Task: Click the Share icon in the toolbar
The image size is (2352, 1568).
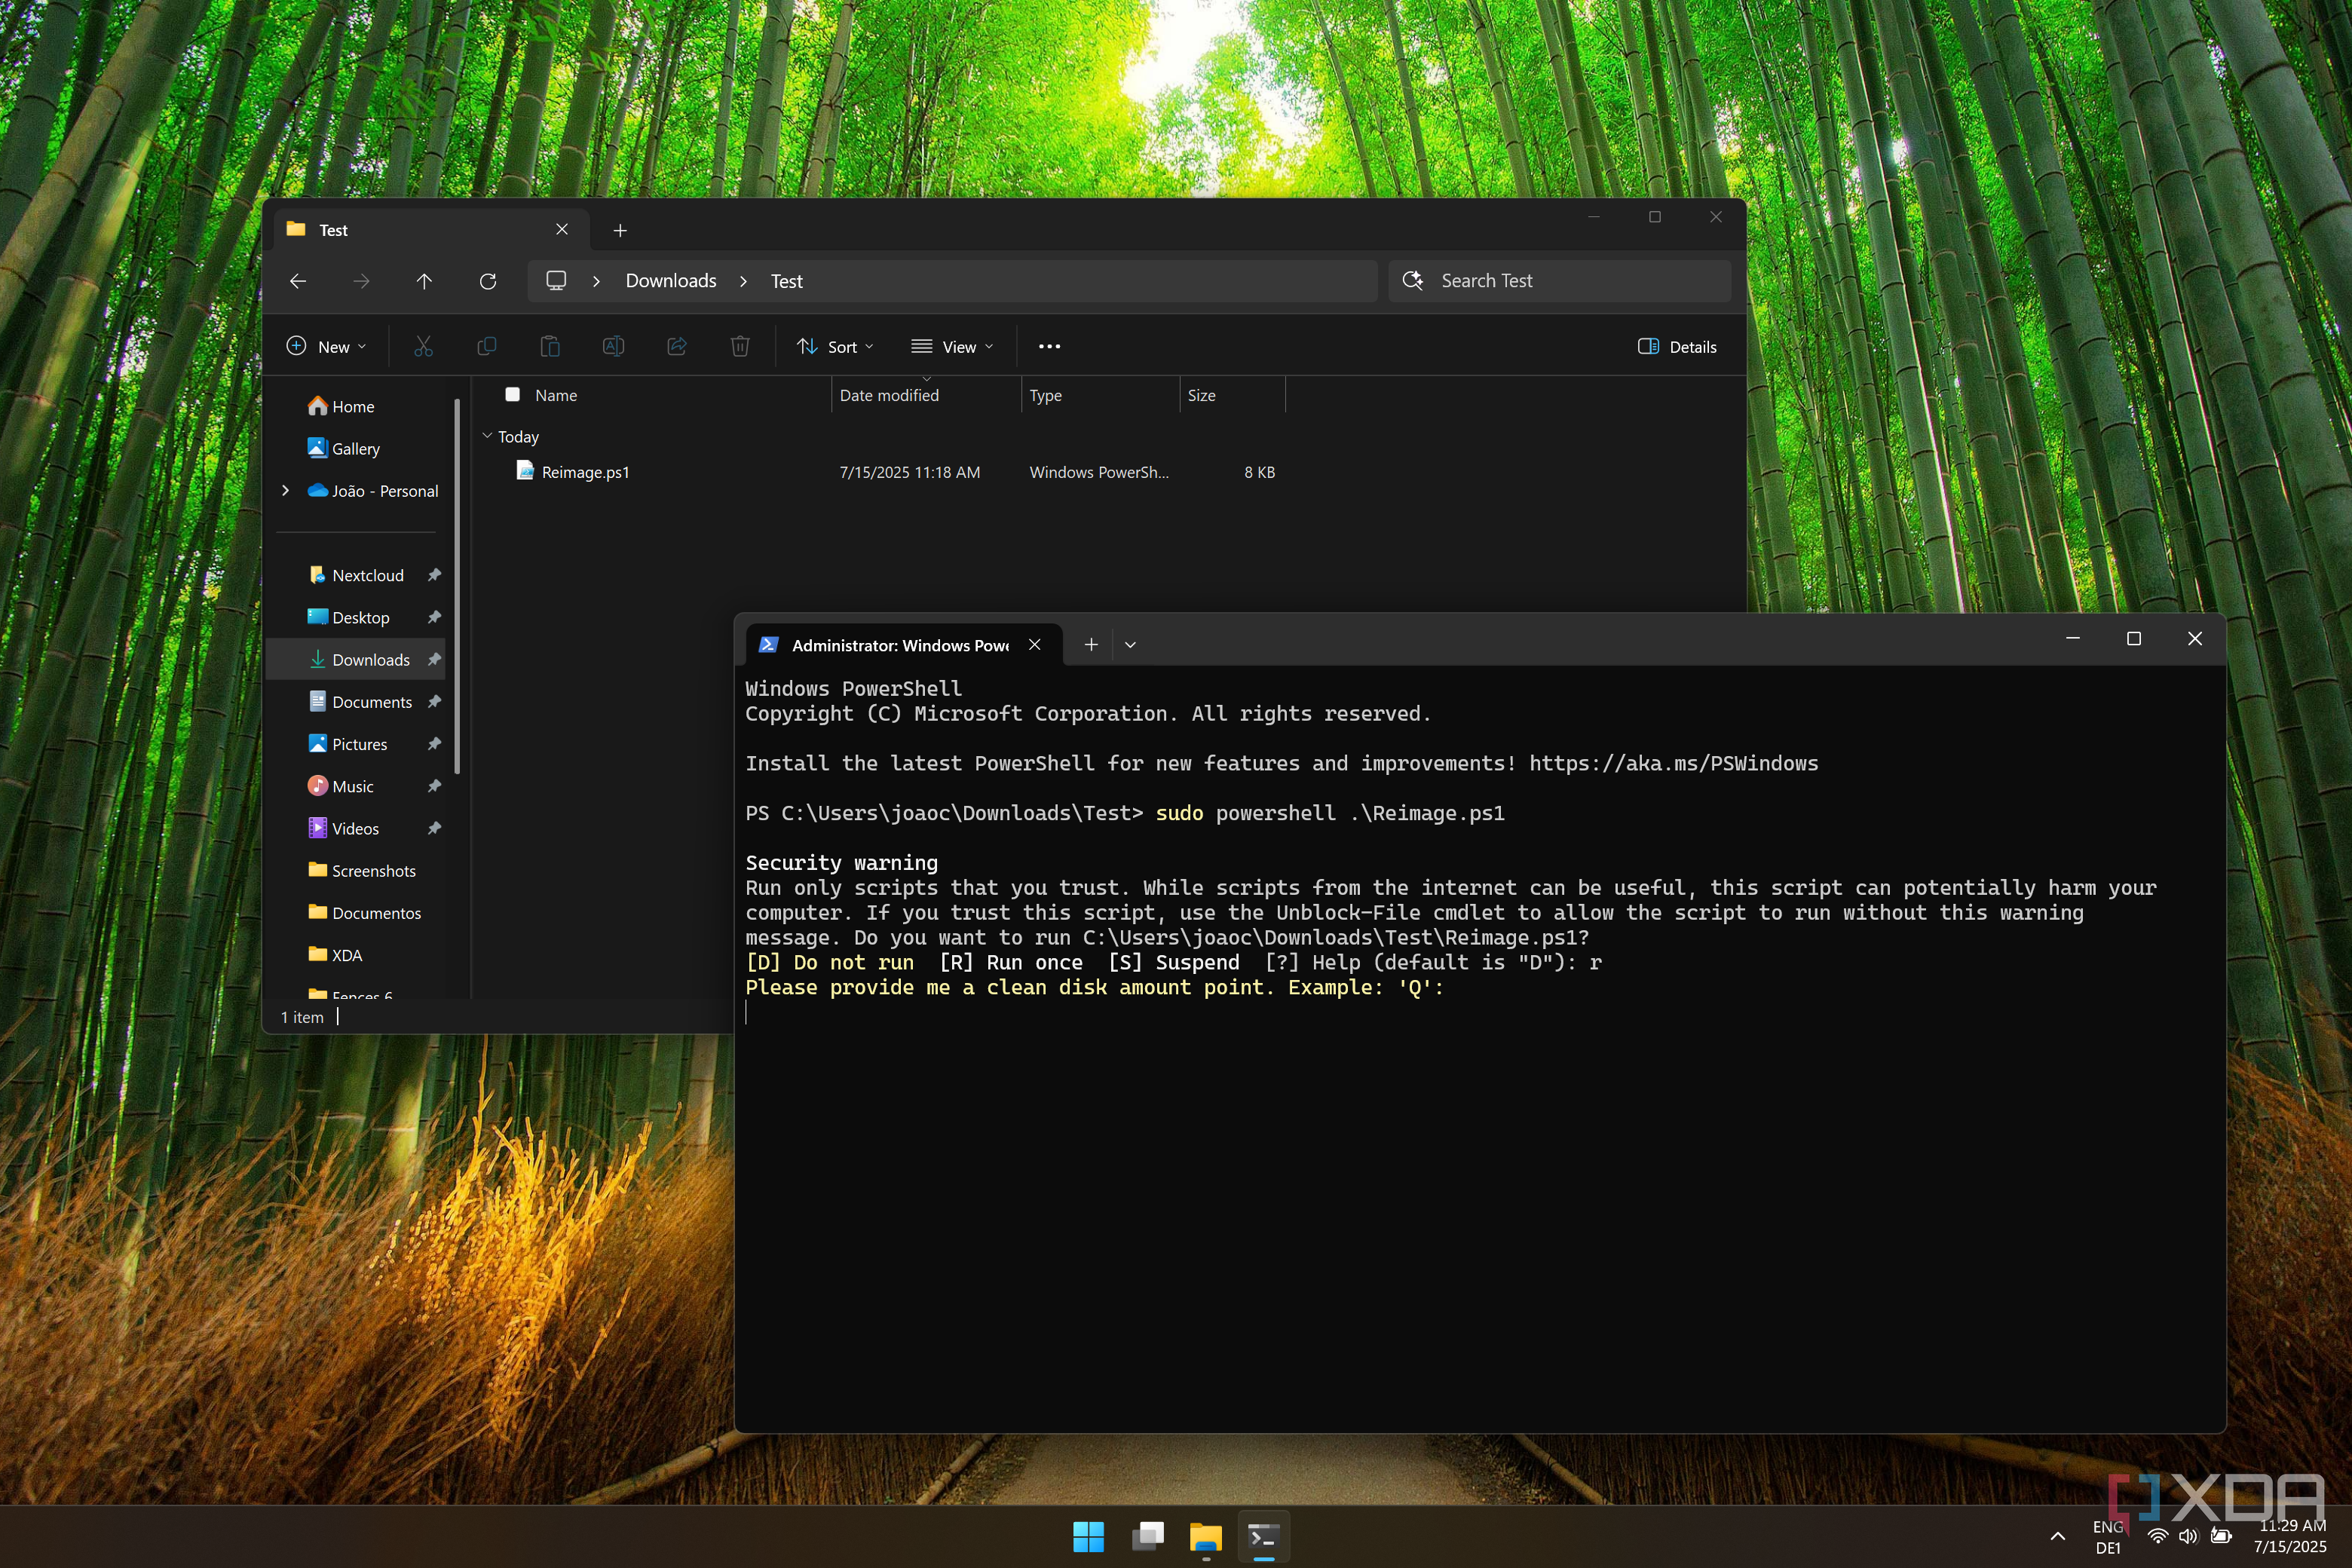Action: [x=677, y=346]
